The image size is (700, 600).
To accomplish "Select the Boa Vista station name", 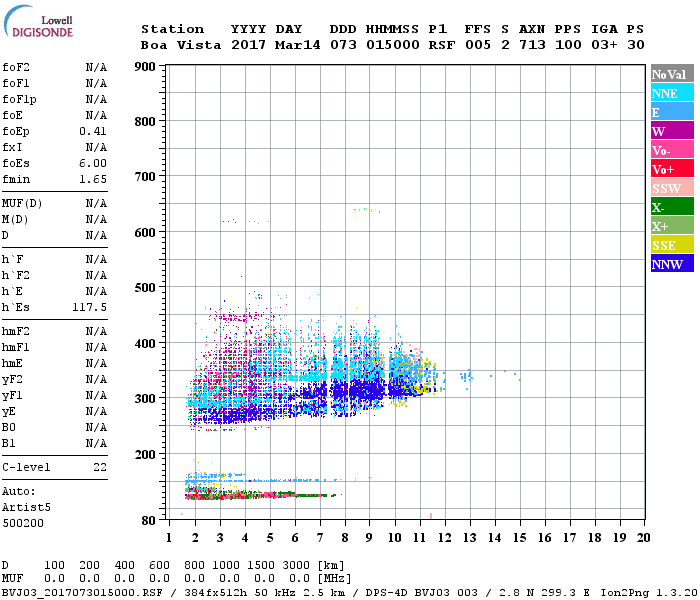I will tap(172, 45).
